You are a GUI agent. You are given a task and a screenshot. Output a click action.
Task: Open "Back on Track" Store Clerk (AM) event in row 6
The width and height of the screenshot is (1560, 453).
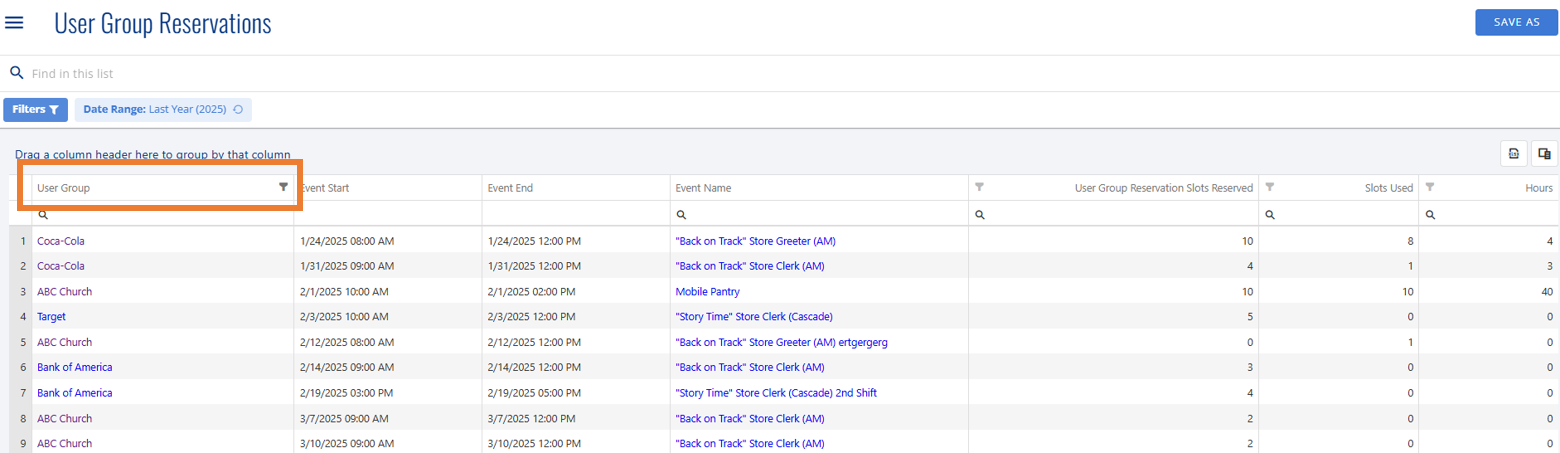(x=750, y=367)
